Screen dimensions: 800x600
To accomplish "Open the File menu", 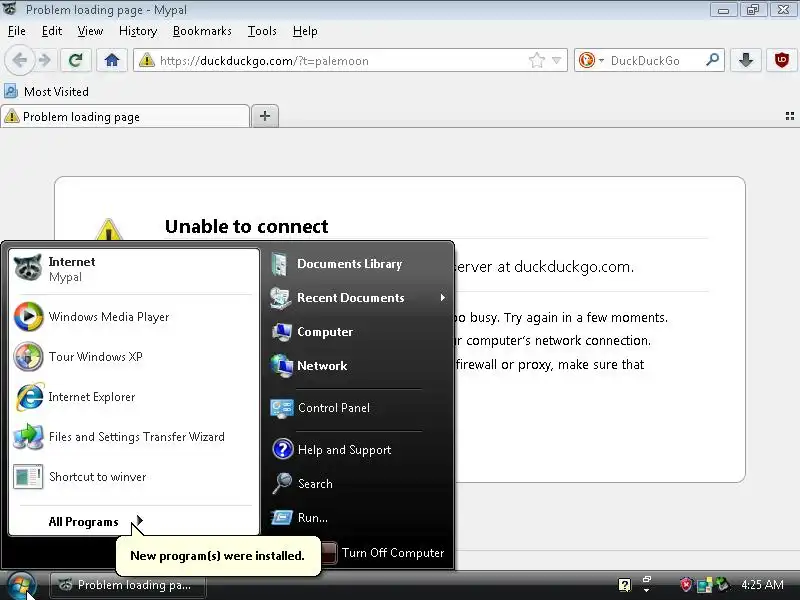I will click(x=17, y=31).
